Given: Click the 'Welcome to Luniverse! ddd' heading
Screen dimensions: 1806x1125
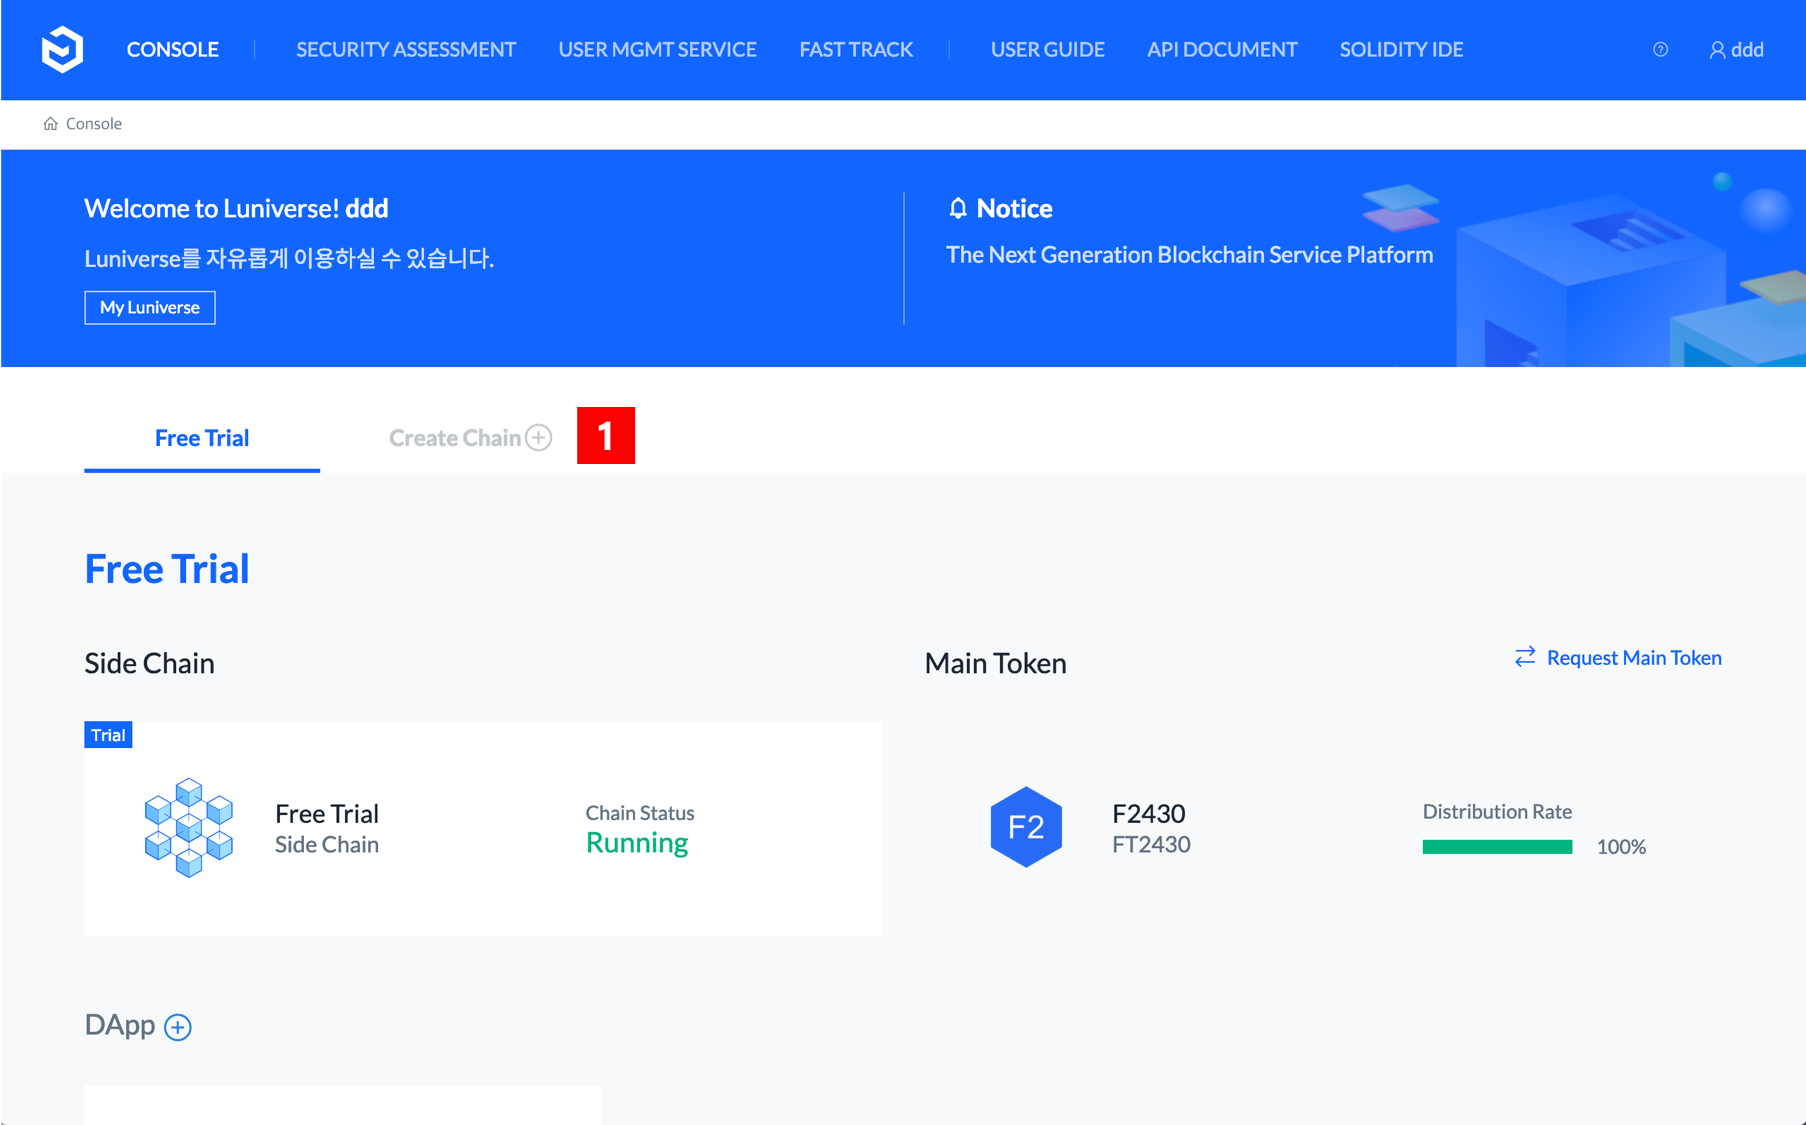Looking at the screenshot, I should (236, 208).
